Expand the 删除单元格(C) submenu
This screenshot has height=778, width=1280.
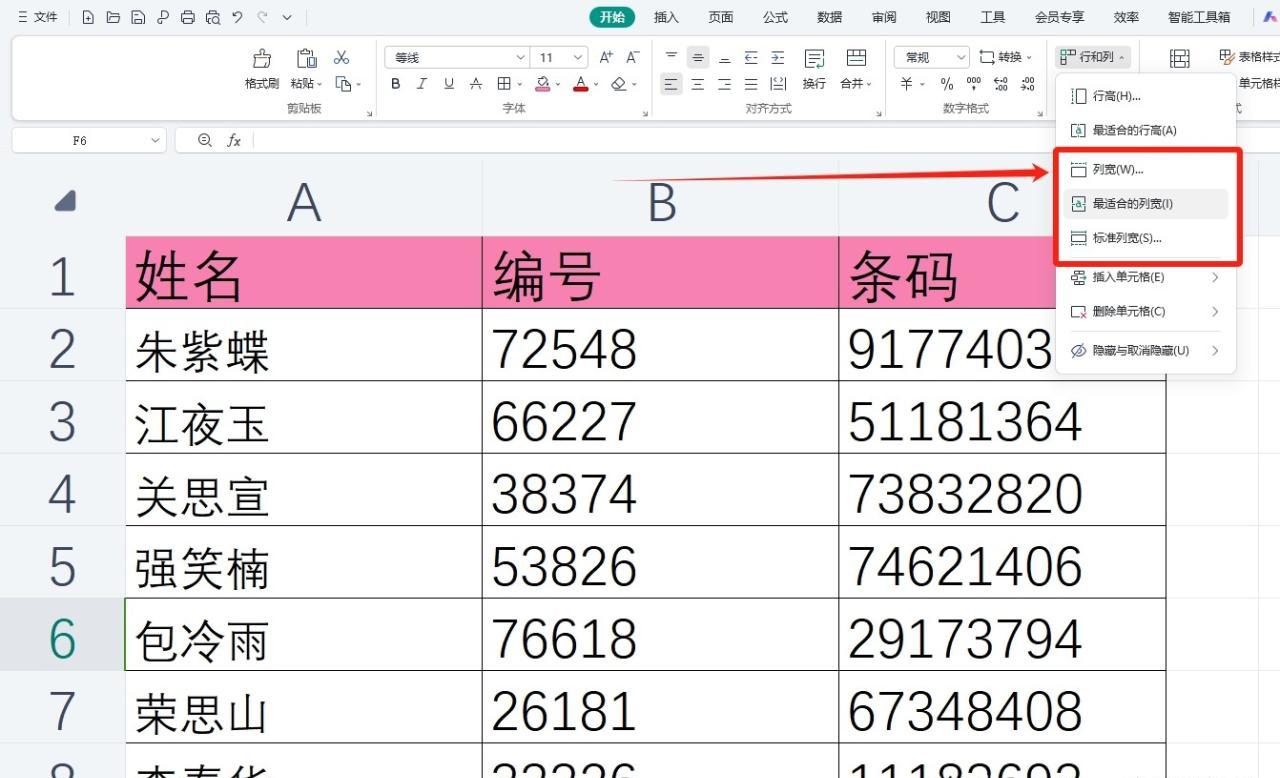tap(1215, 311)
